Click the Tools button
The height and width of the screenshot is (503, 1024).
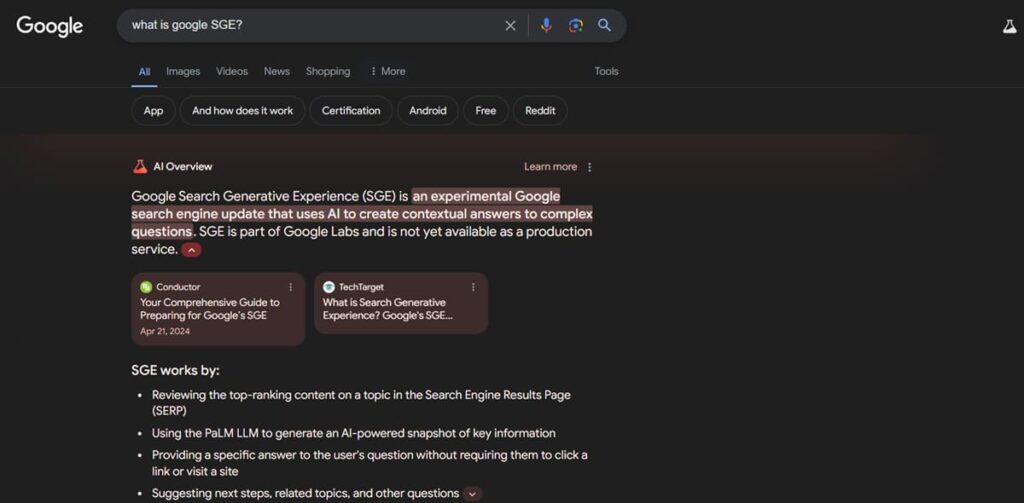(x=606, y=71)
